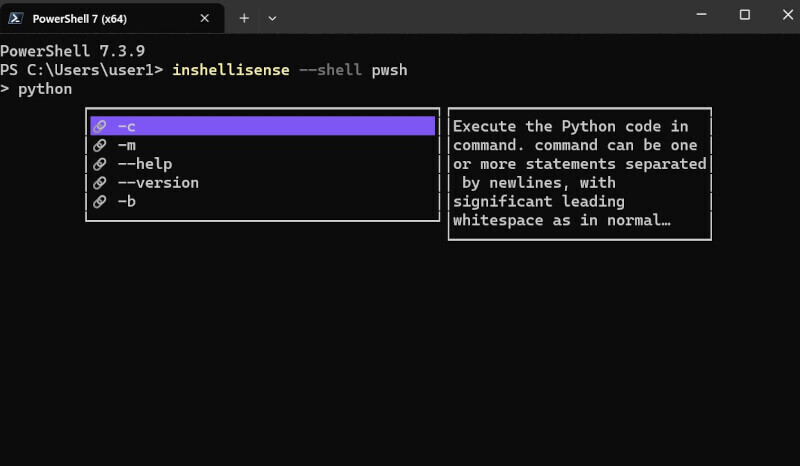800x466 pixels.
Task: Minimize the terminal window
Action: (702, 15)
